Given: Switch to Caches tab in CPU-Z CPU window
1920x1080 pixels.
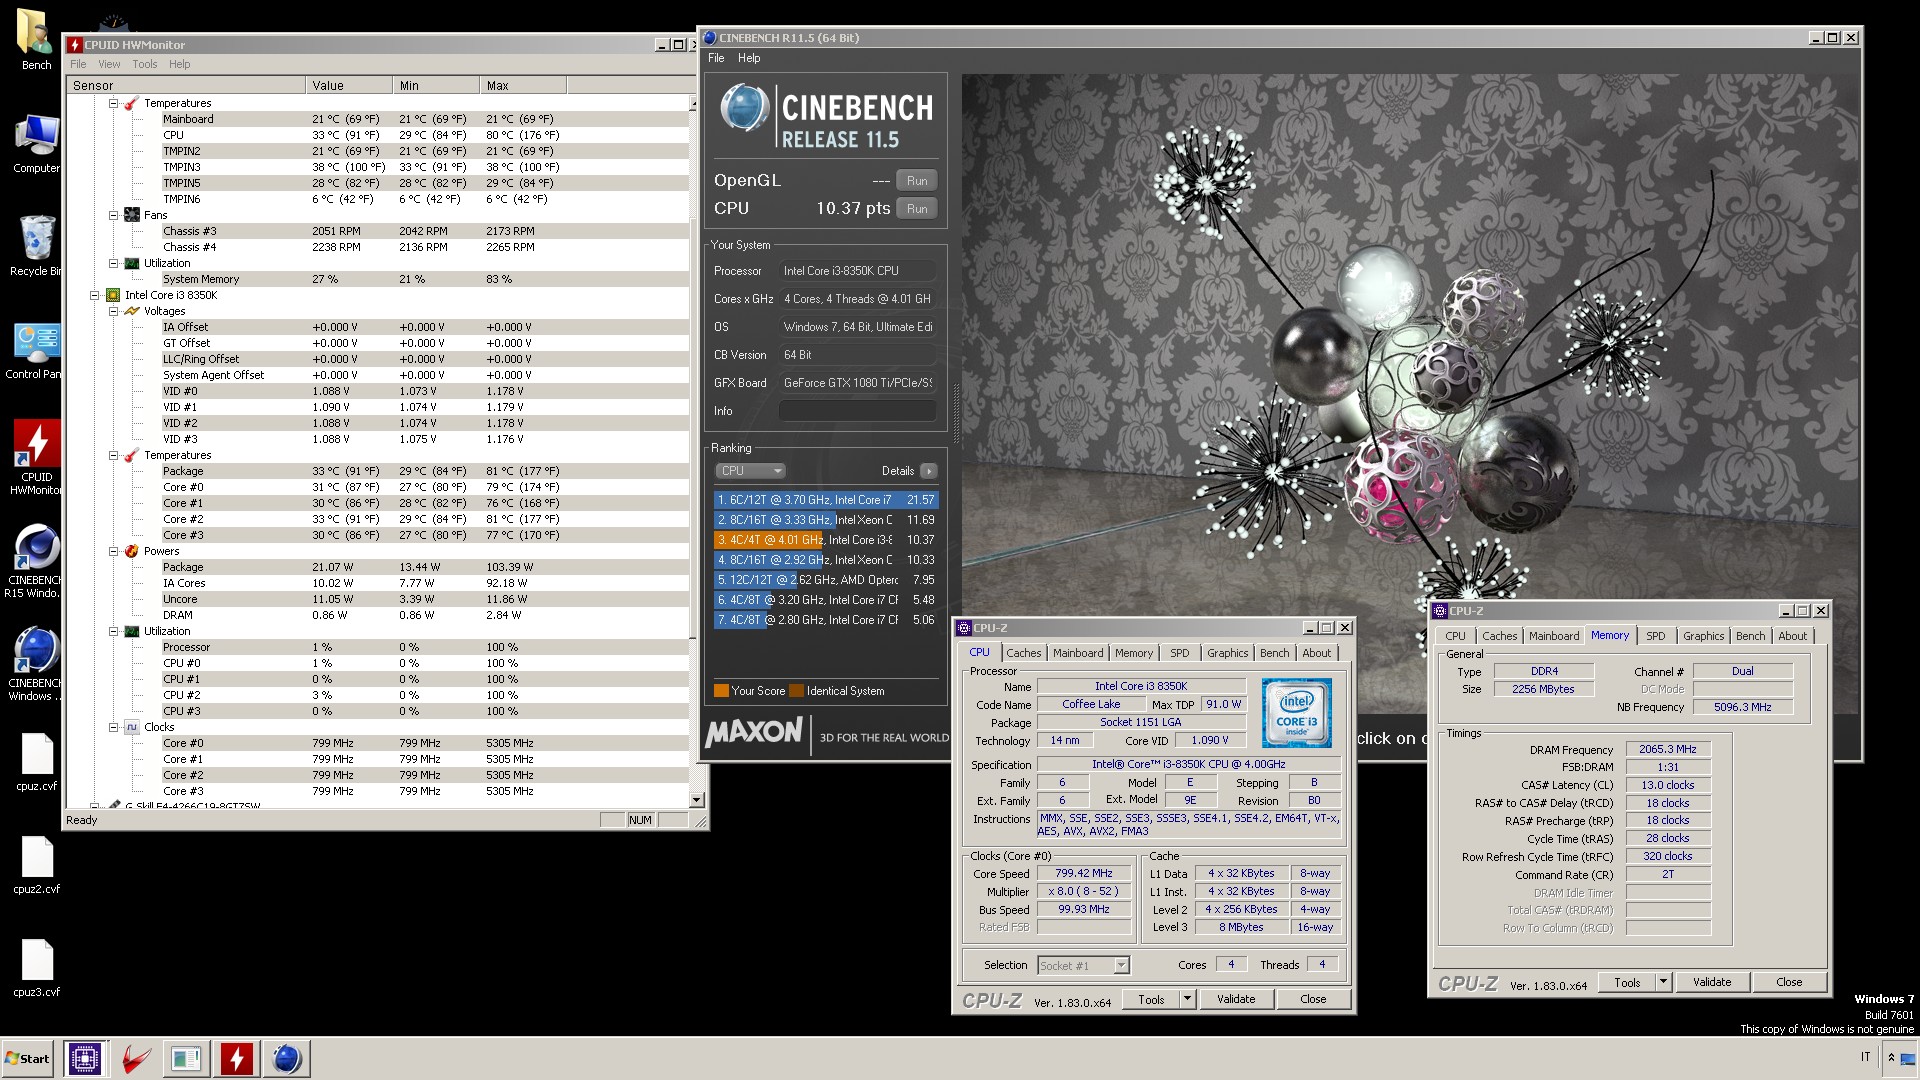Looking at the screenshot, I should [1023, 653].
